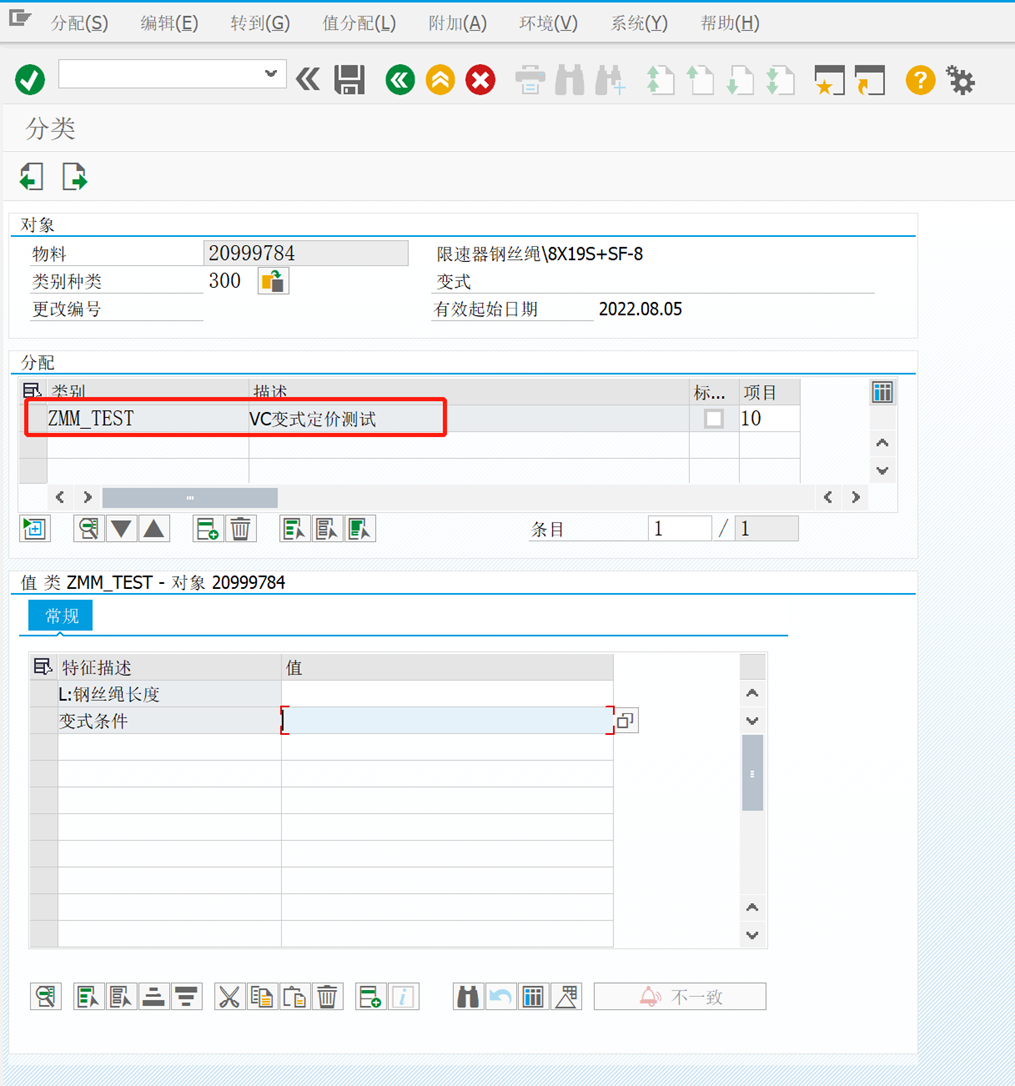Click trash delete icon in bottom toolbar
Viewport: 1015px width, 1086px height.
pos(327,997)
